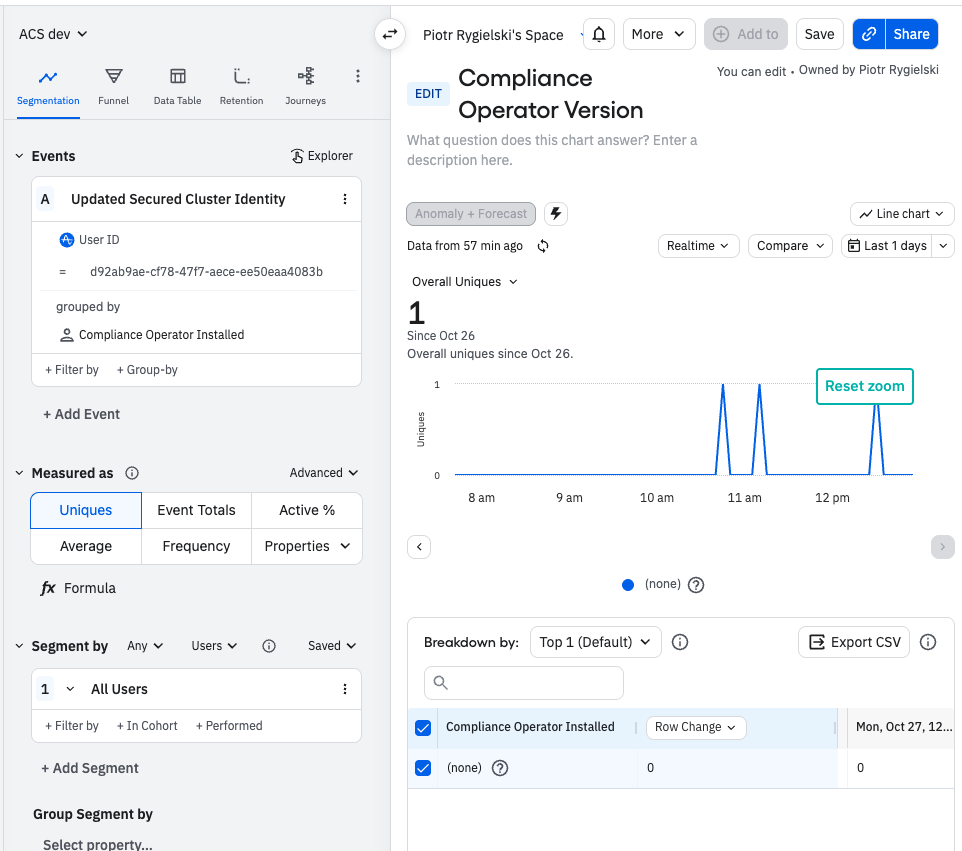Switch to the Funnel tab
Screen dimensions: 962x851
[113, 86]
